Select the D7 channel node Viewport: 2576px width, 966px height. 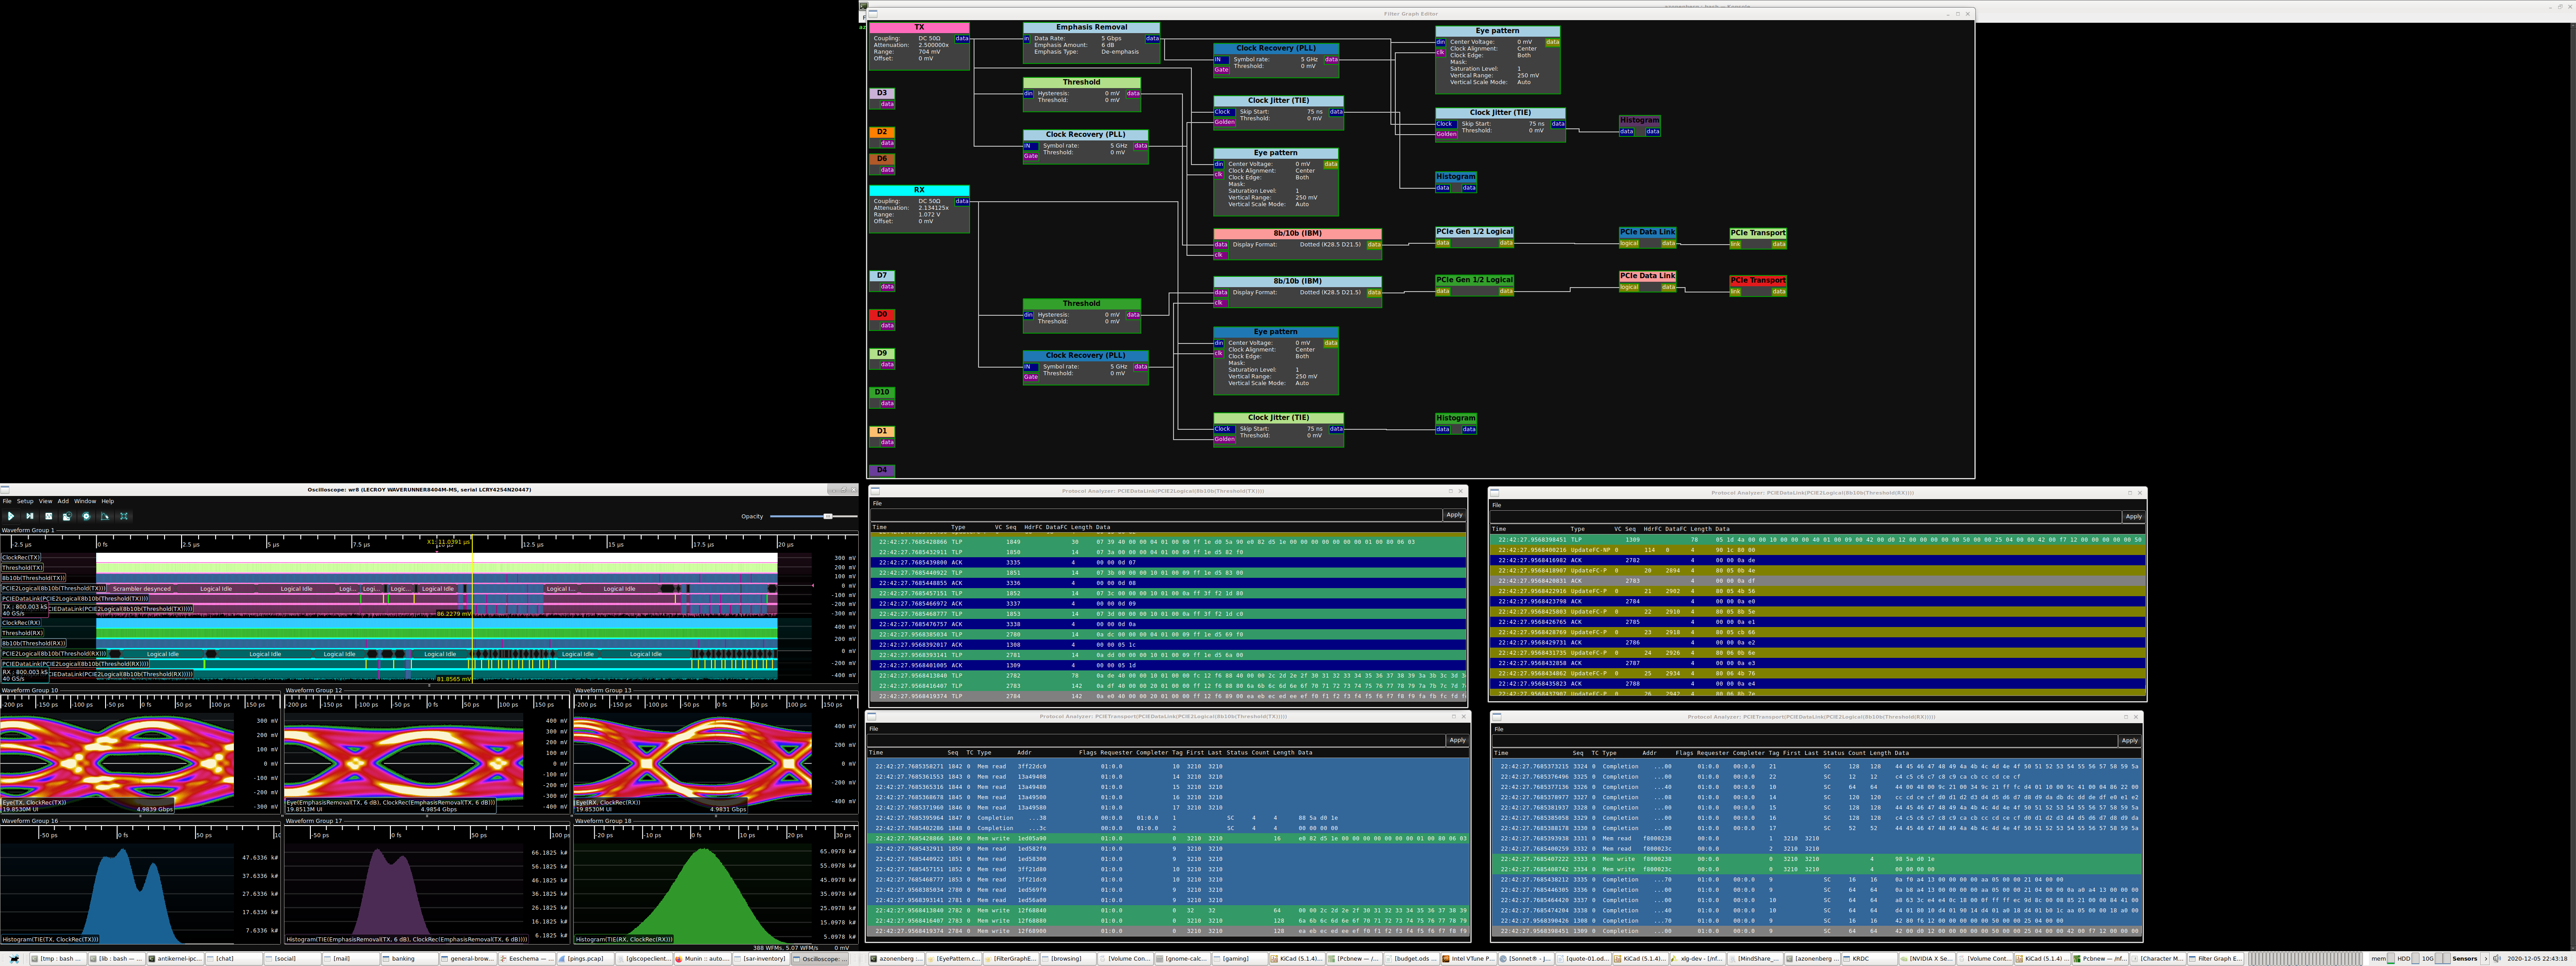click(x=882, y=281)
